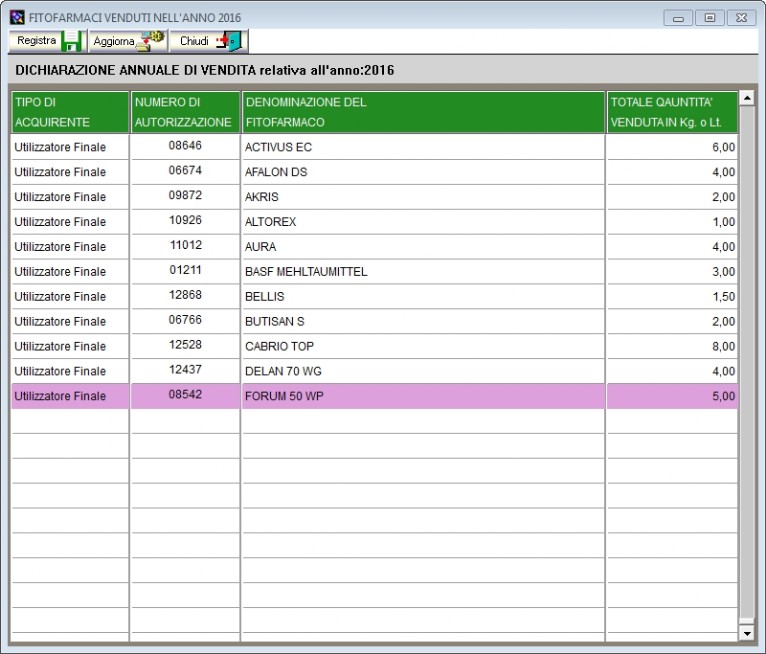Click the TOTALE QAUNTITA' VENDUTA header
The image size is (766, 654).
click(x=672, y=112)
